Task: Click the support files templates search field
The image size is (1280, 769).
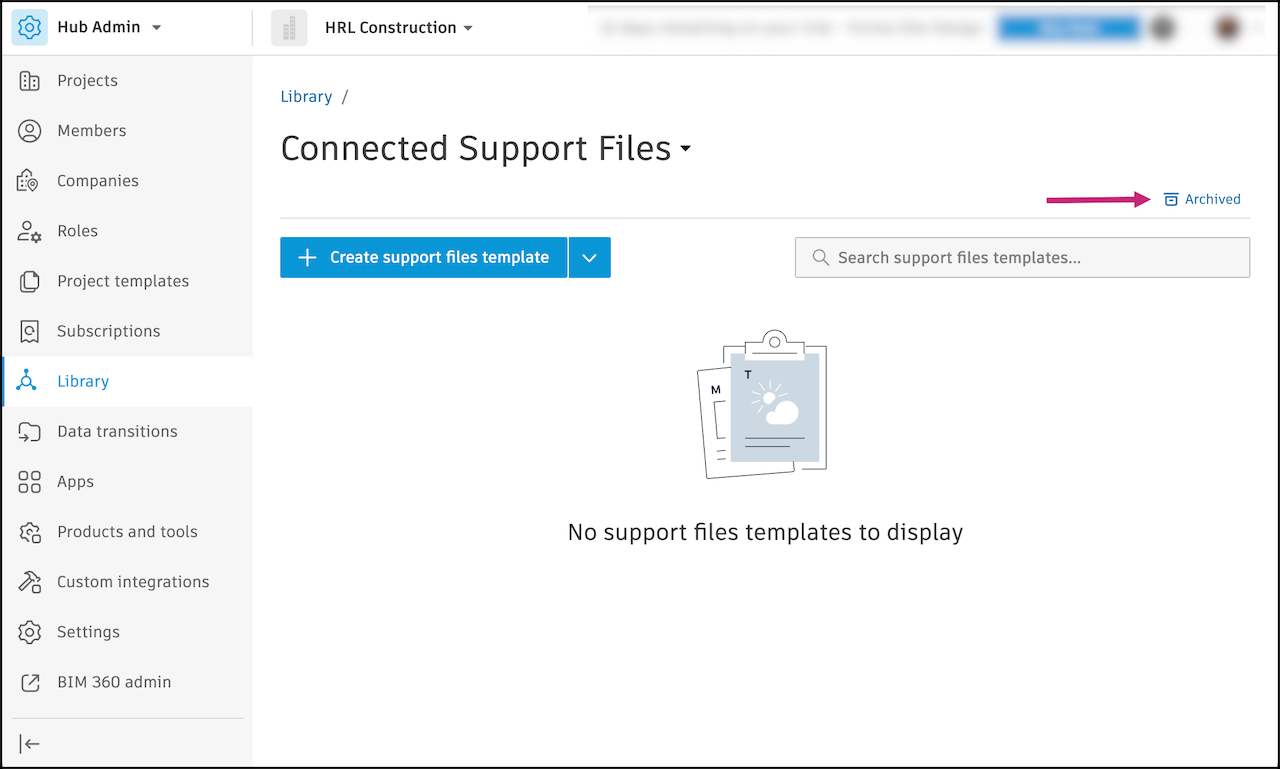Action: click(x=1022, y=257)
